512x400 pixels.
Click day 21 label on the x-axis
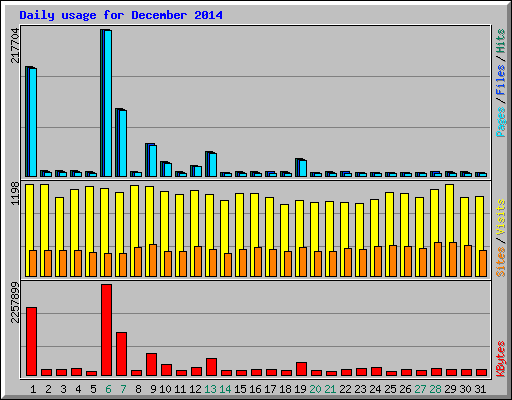(330, 389)
